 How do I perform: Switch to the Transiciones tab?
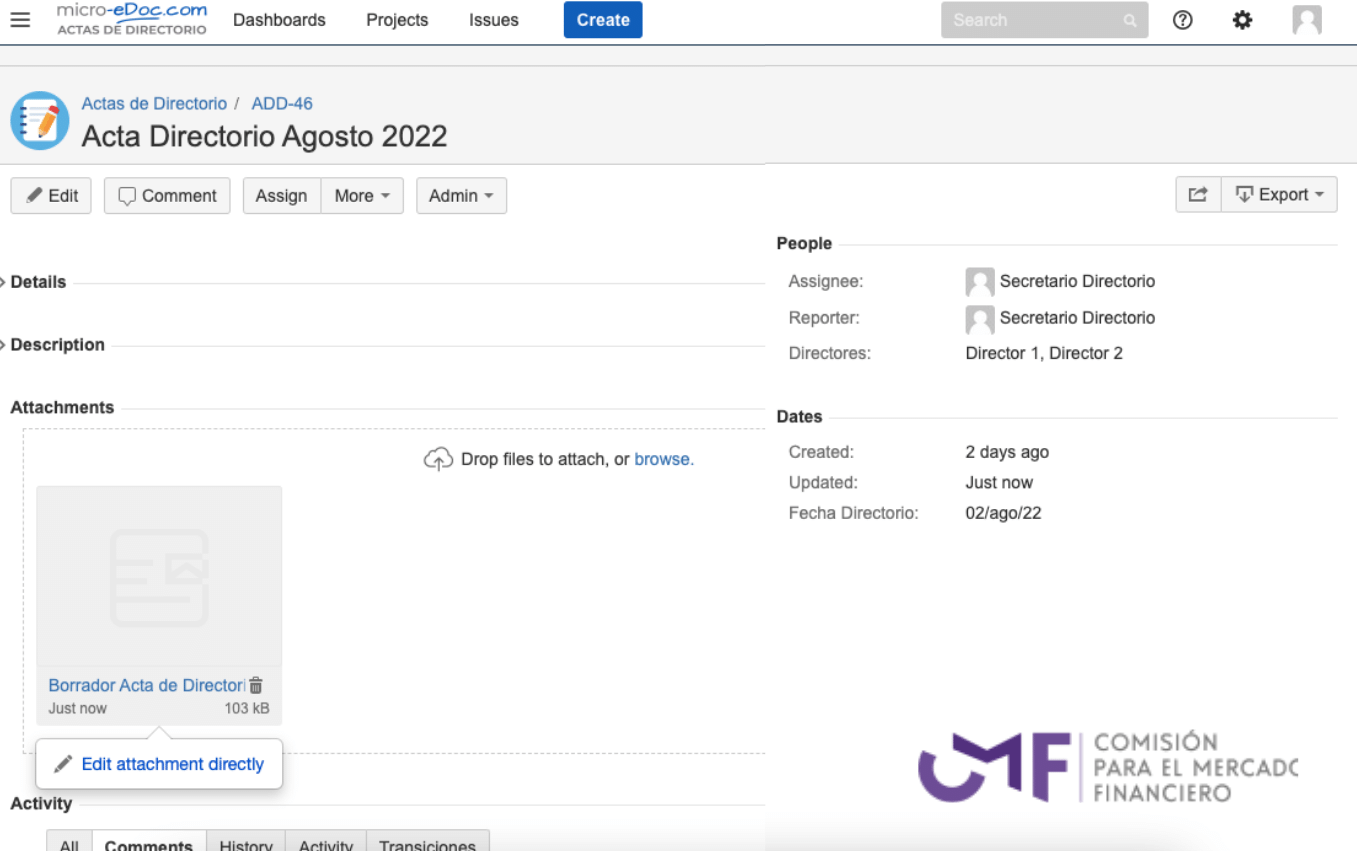(428, 845)
